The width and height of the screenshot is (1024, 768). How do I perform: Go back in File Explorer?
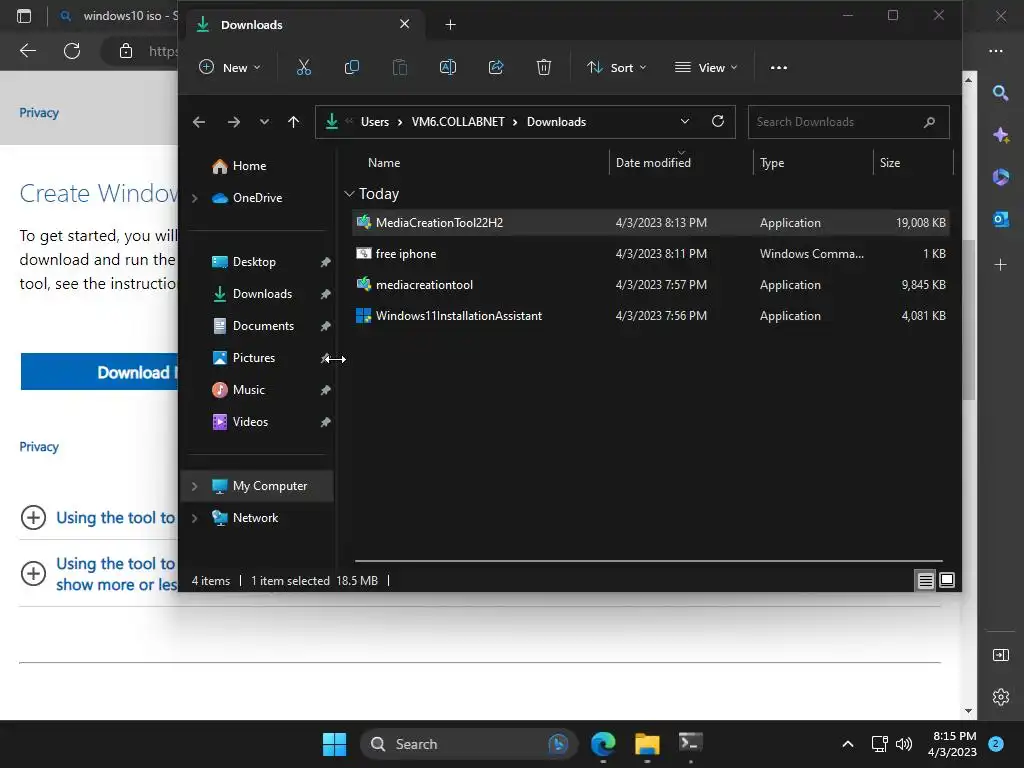[199, 122]
